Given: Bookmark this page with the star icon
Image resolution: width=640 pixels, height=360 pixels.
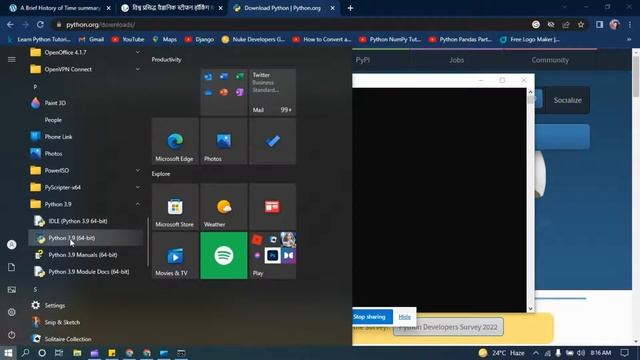Looking at the screenshot, I should click(x=581, y=24).
